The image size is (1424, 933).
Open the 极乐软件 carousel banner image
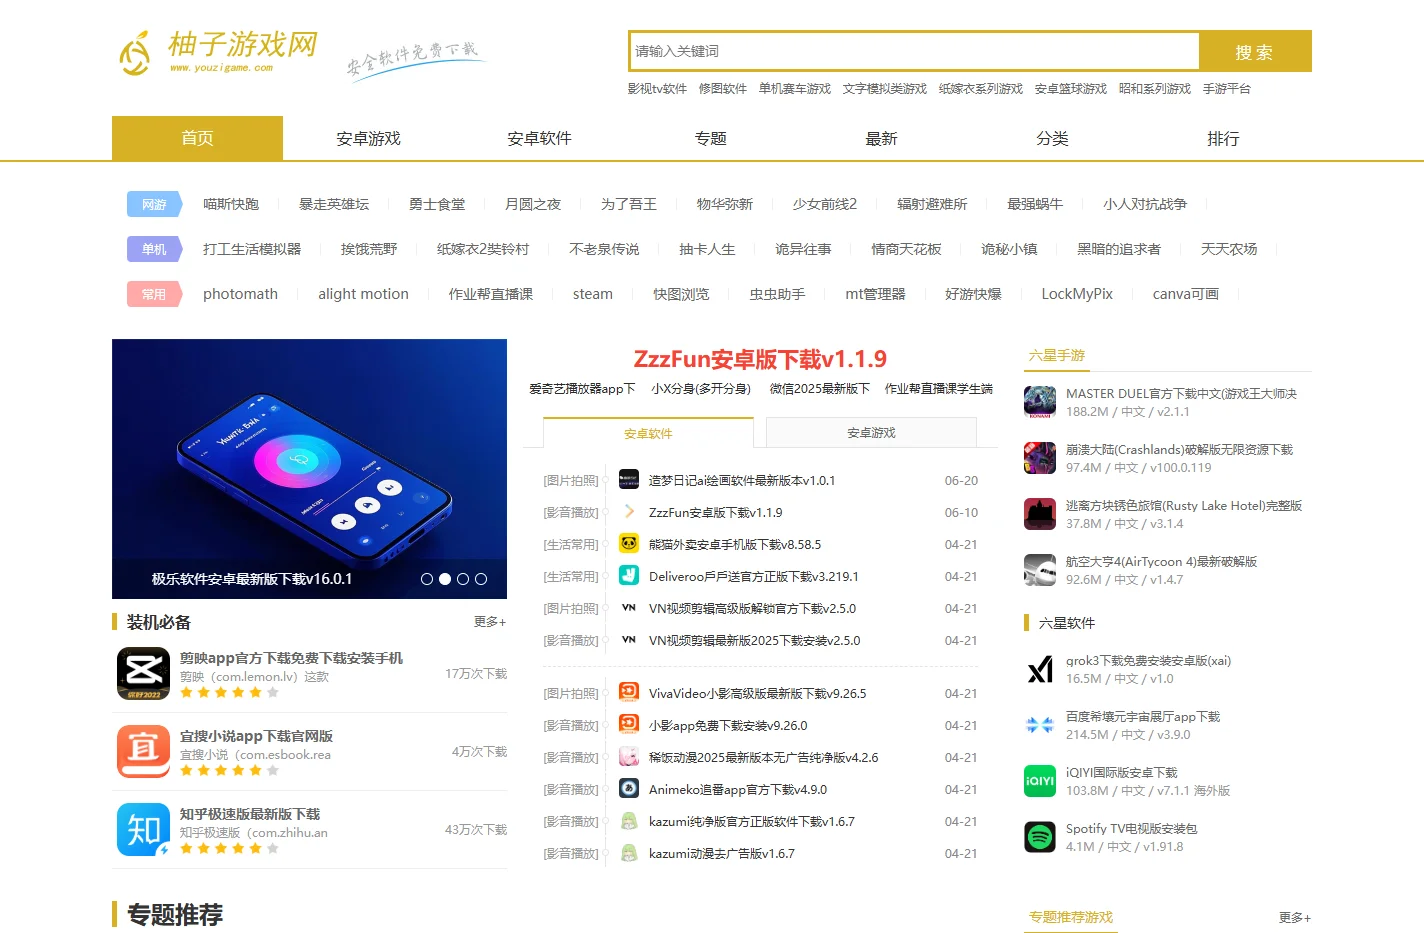[309, 469]
